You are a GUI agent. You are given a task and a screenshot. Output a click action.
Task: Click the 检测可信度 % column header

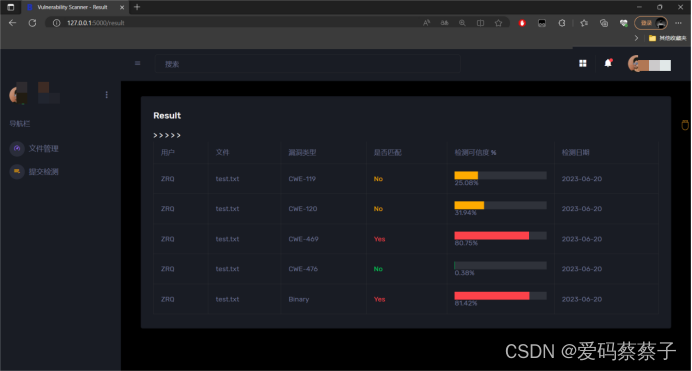point(475,153)
